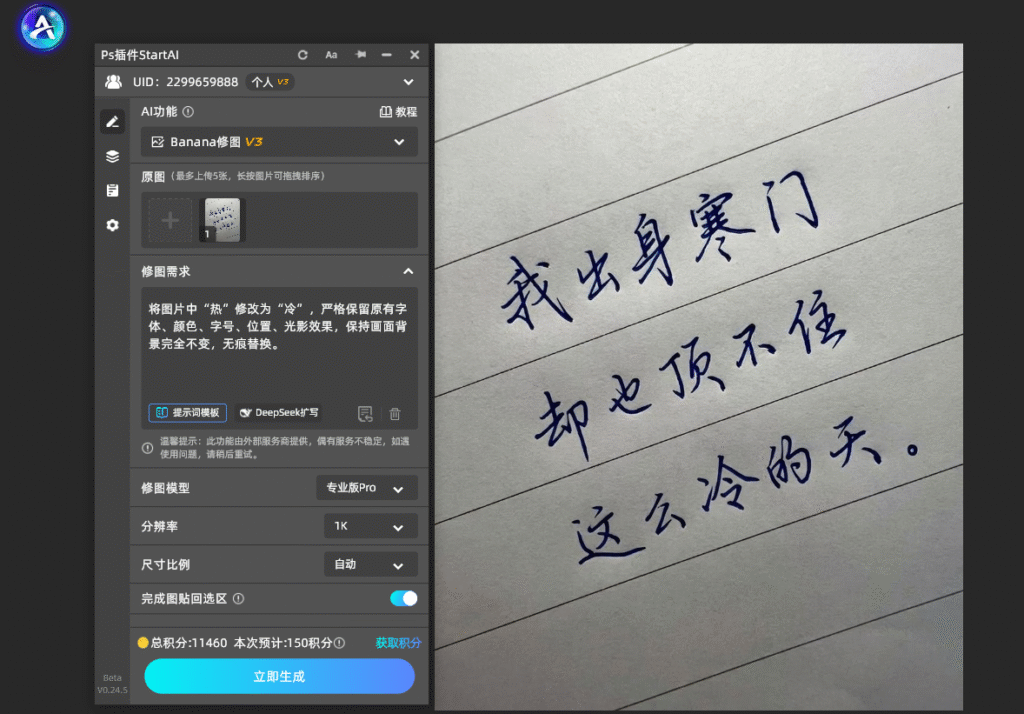Click the 总积分:11460 text
Image resolution: width=1024 pixels, height=714 pixels.
189,643
